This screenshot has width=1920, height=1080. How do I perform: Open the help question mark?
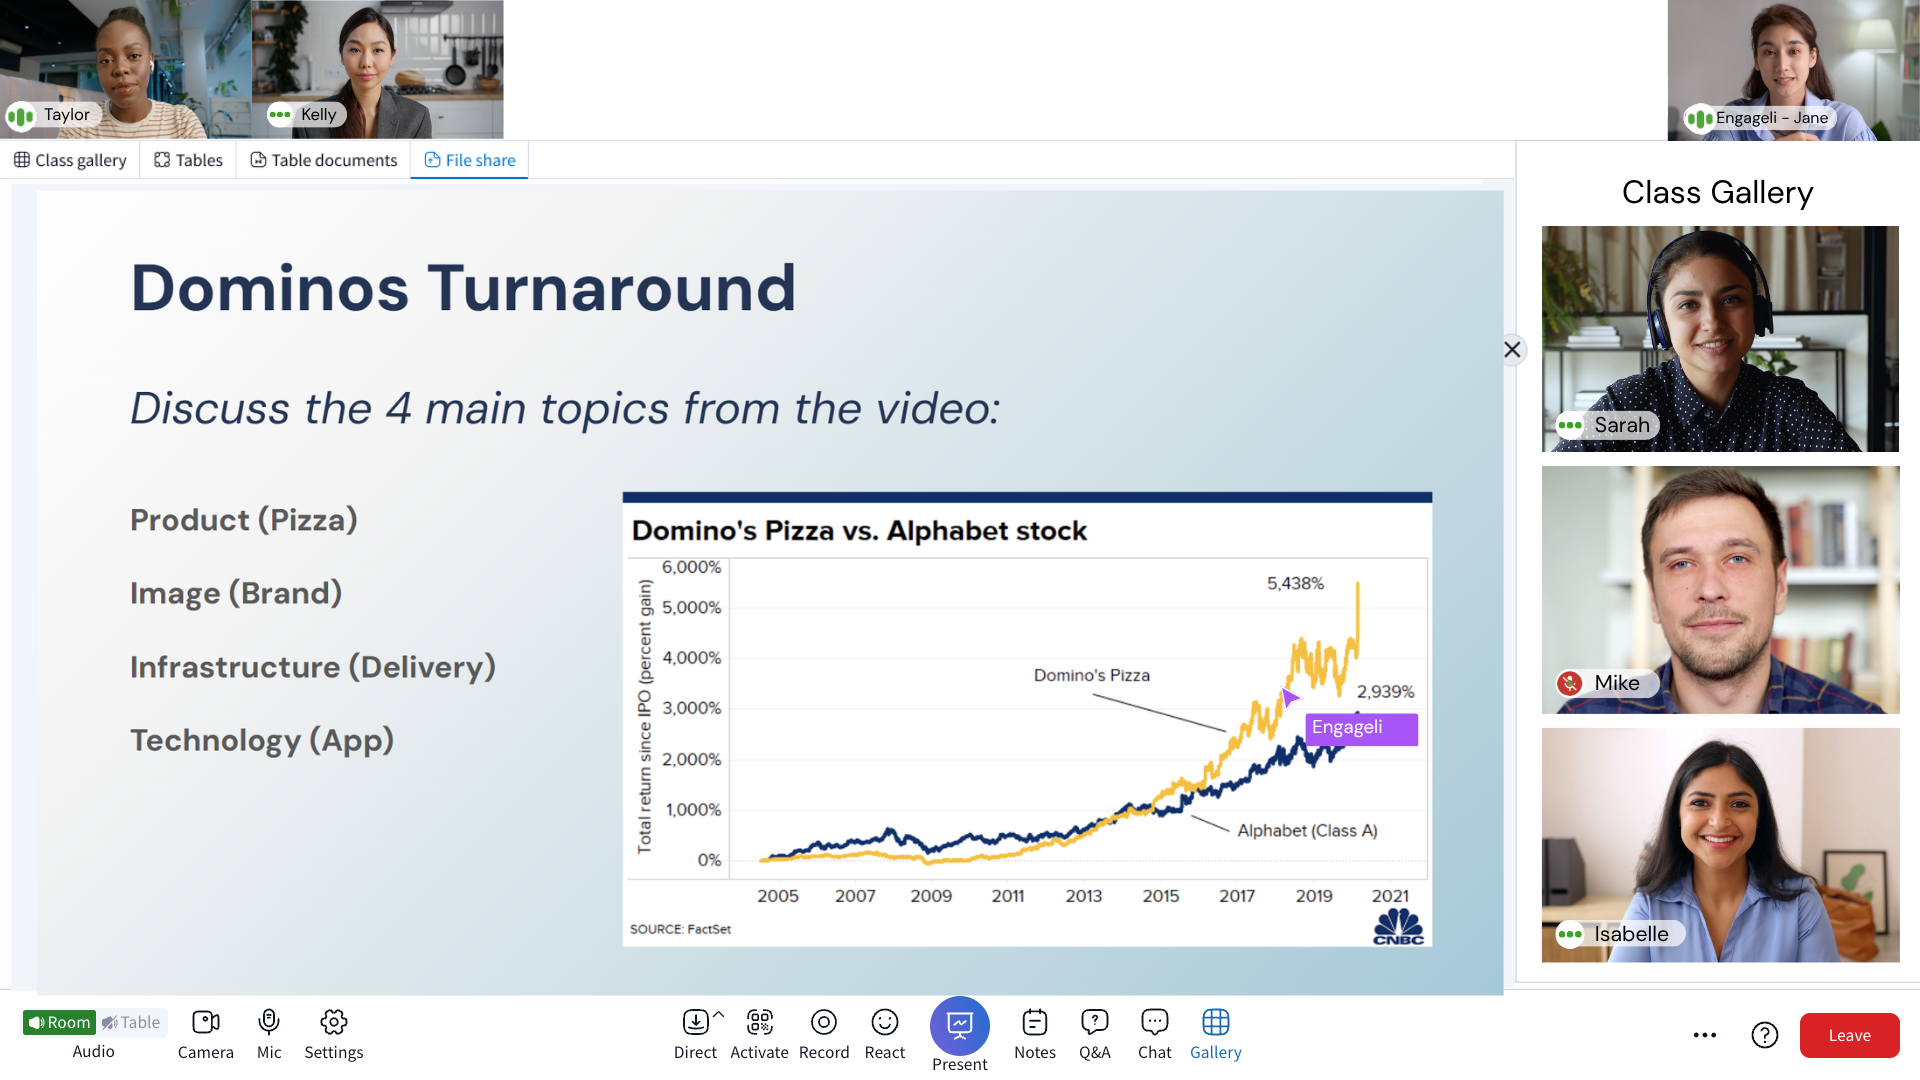[x=1765, y=1035]
